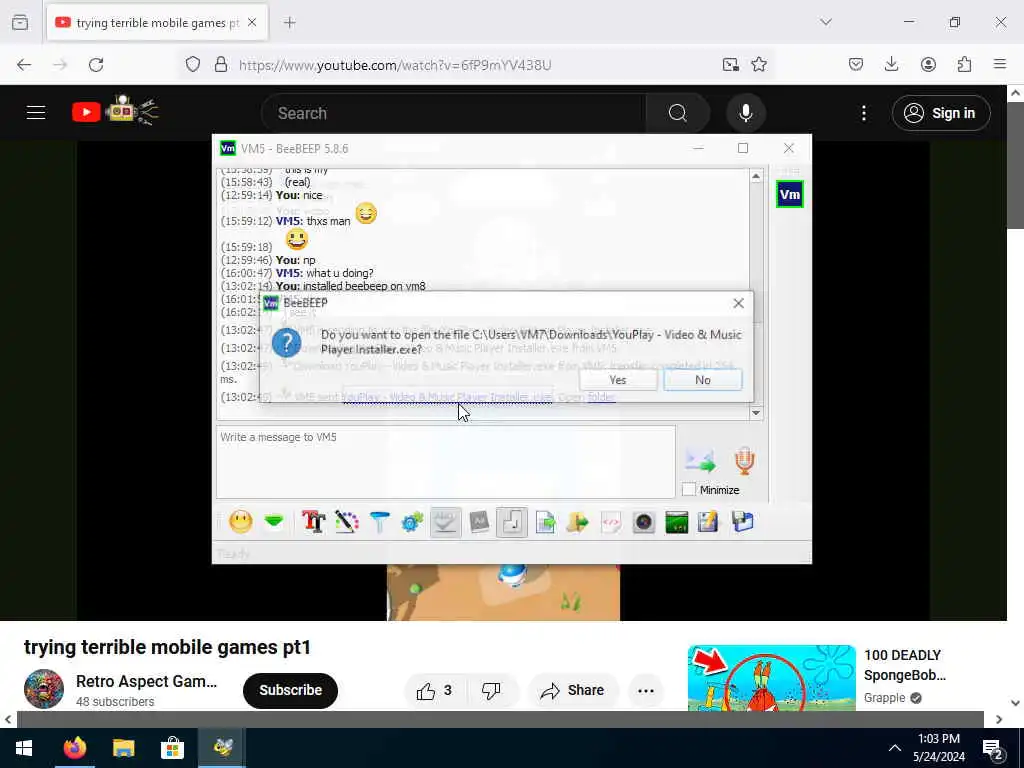Click the Vm user avatar in BeeBEEP sidebar
This screenshot has height=768, width=1024.
click(x=790, y=195)
